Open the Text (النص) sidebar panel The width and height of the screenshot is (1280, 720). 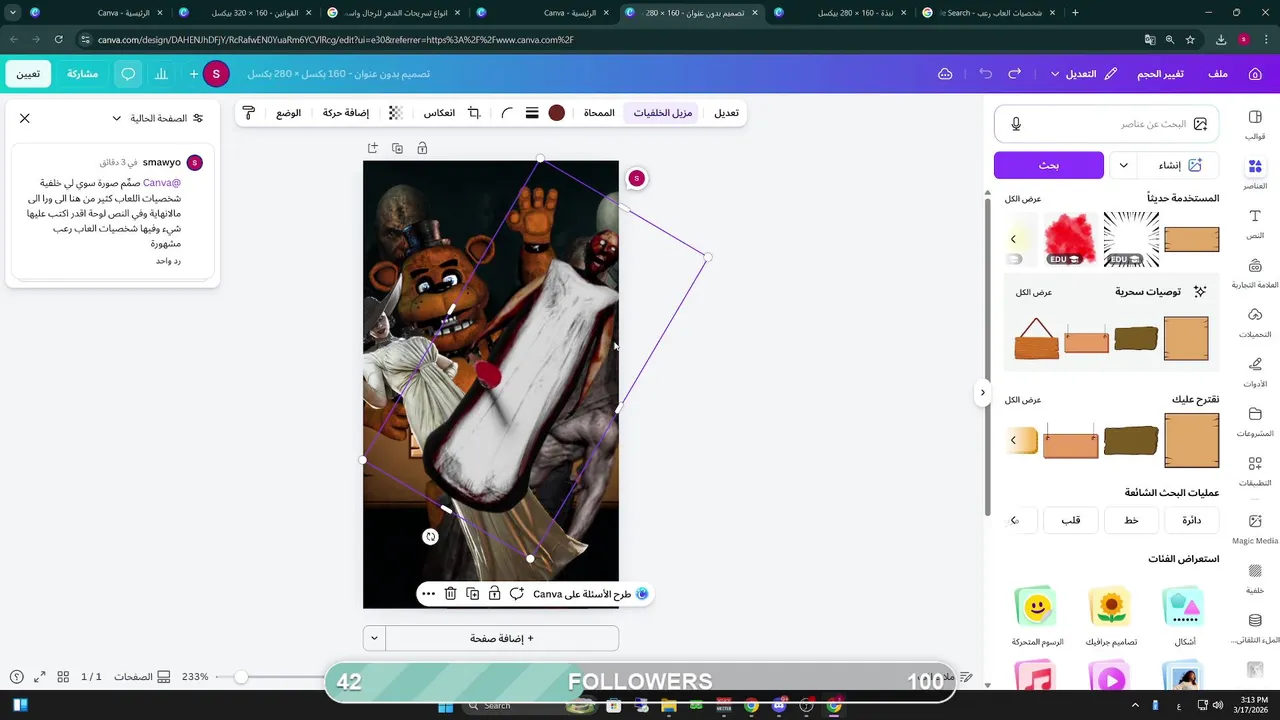(x=1255, y=223)
